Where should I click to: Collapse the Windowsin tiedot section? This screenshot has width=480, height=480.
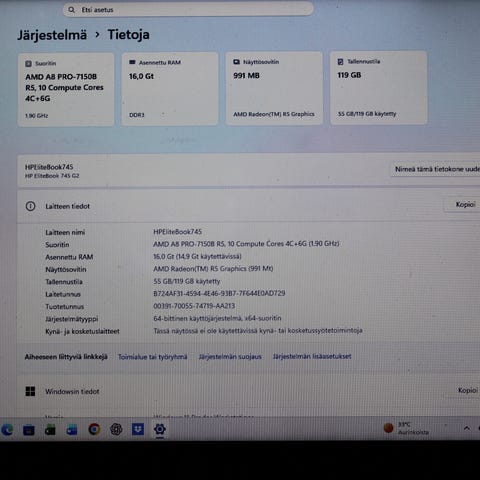(x=248, y=391)
